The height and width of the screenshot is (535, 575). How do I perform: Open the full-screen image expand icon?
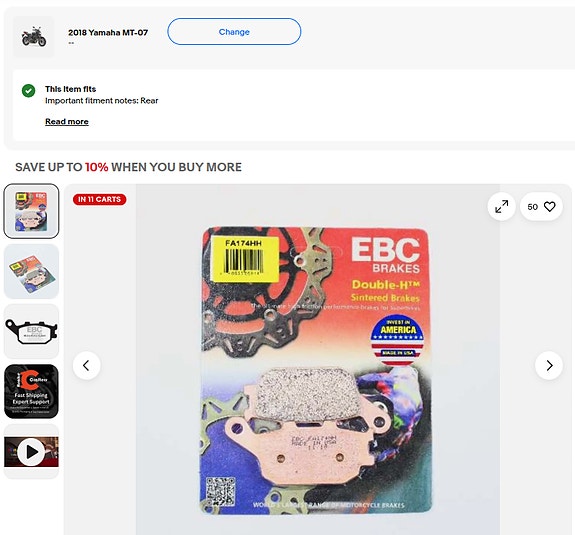coord(501,206)
